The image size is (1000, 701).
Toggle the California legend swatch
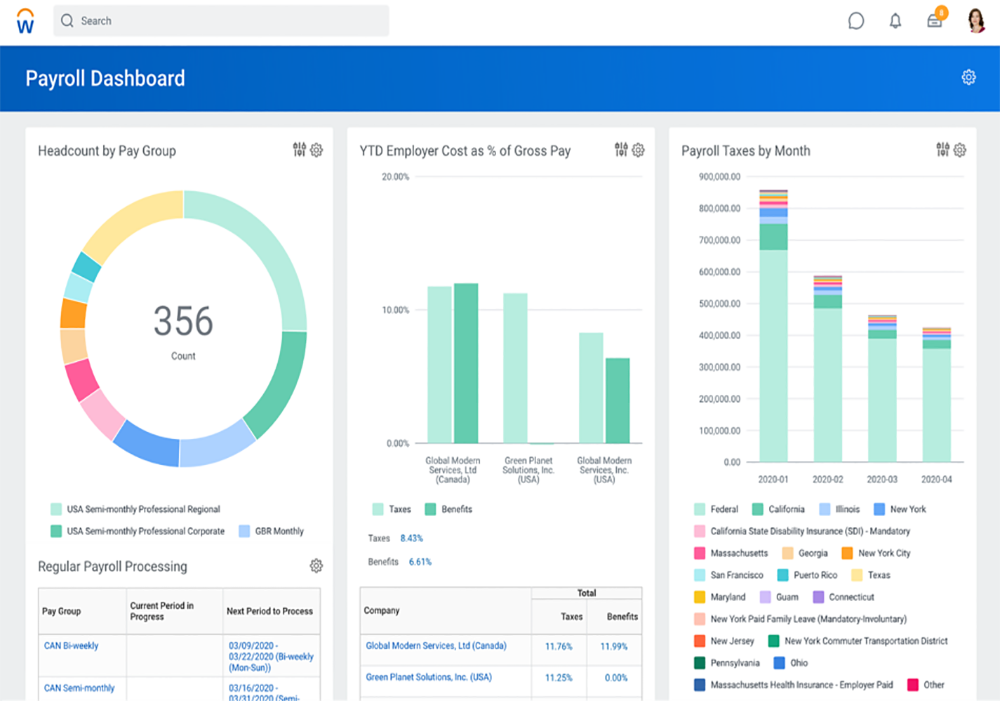758,509
